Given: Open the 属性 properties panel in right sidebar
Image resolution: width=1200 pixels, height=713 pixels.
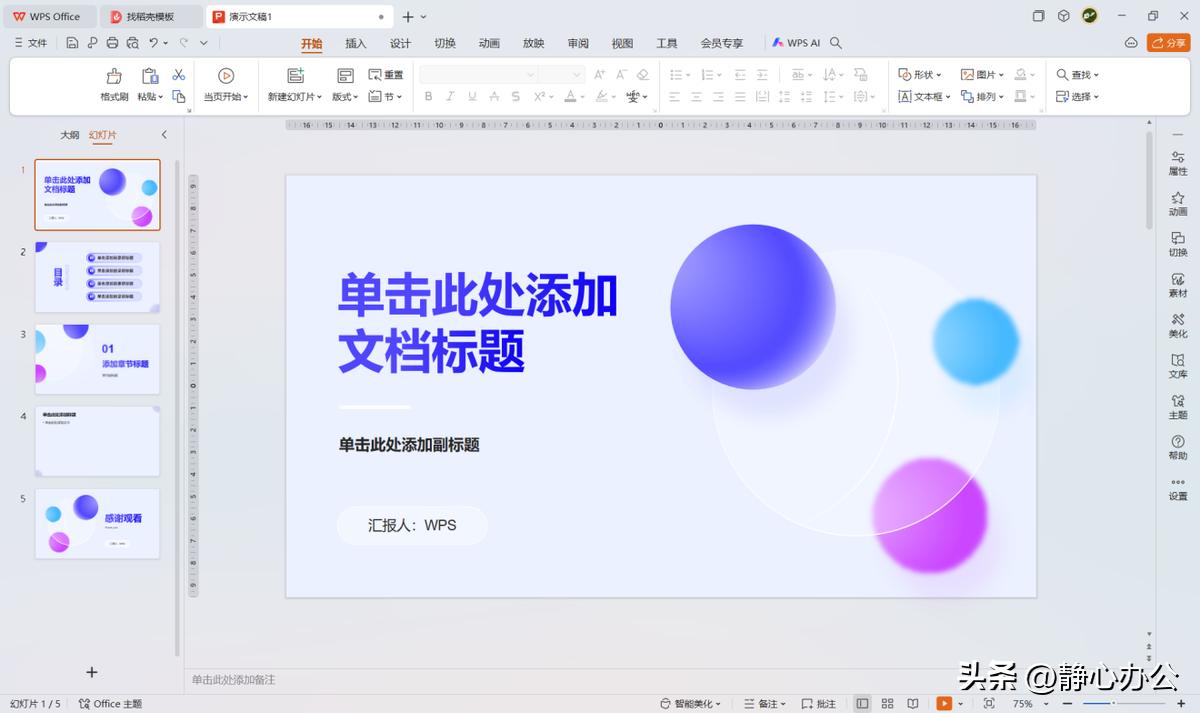Looking at the screenshot, I should click(x=1178, y=163).
